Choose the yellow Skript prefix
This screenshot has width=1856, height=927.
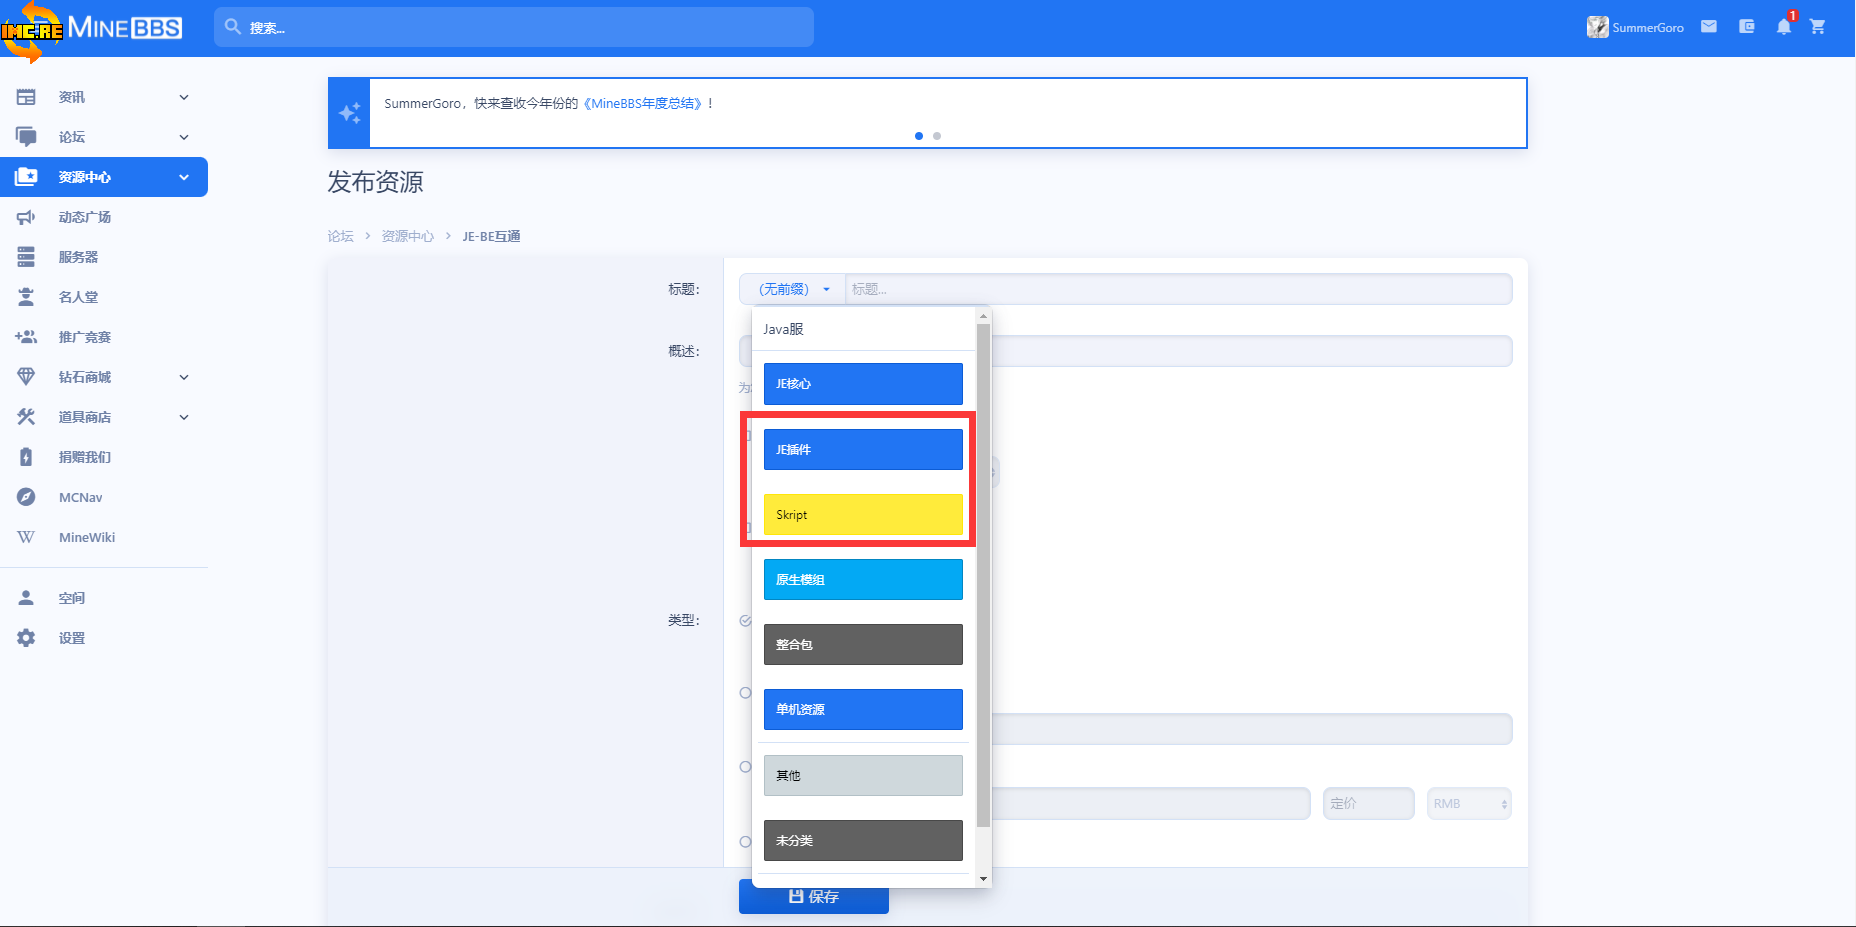coord(863,515)
